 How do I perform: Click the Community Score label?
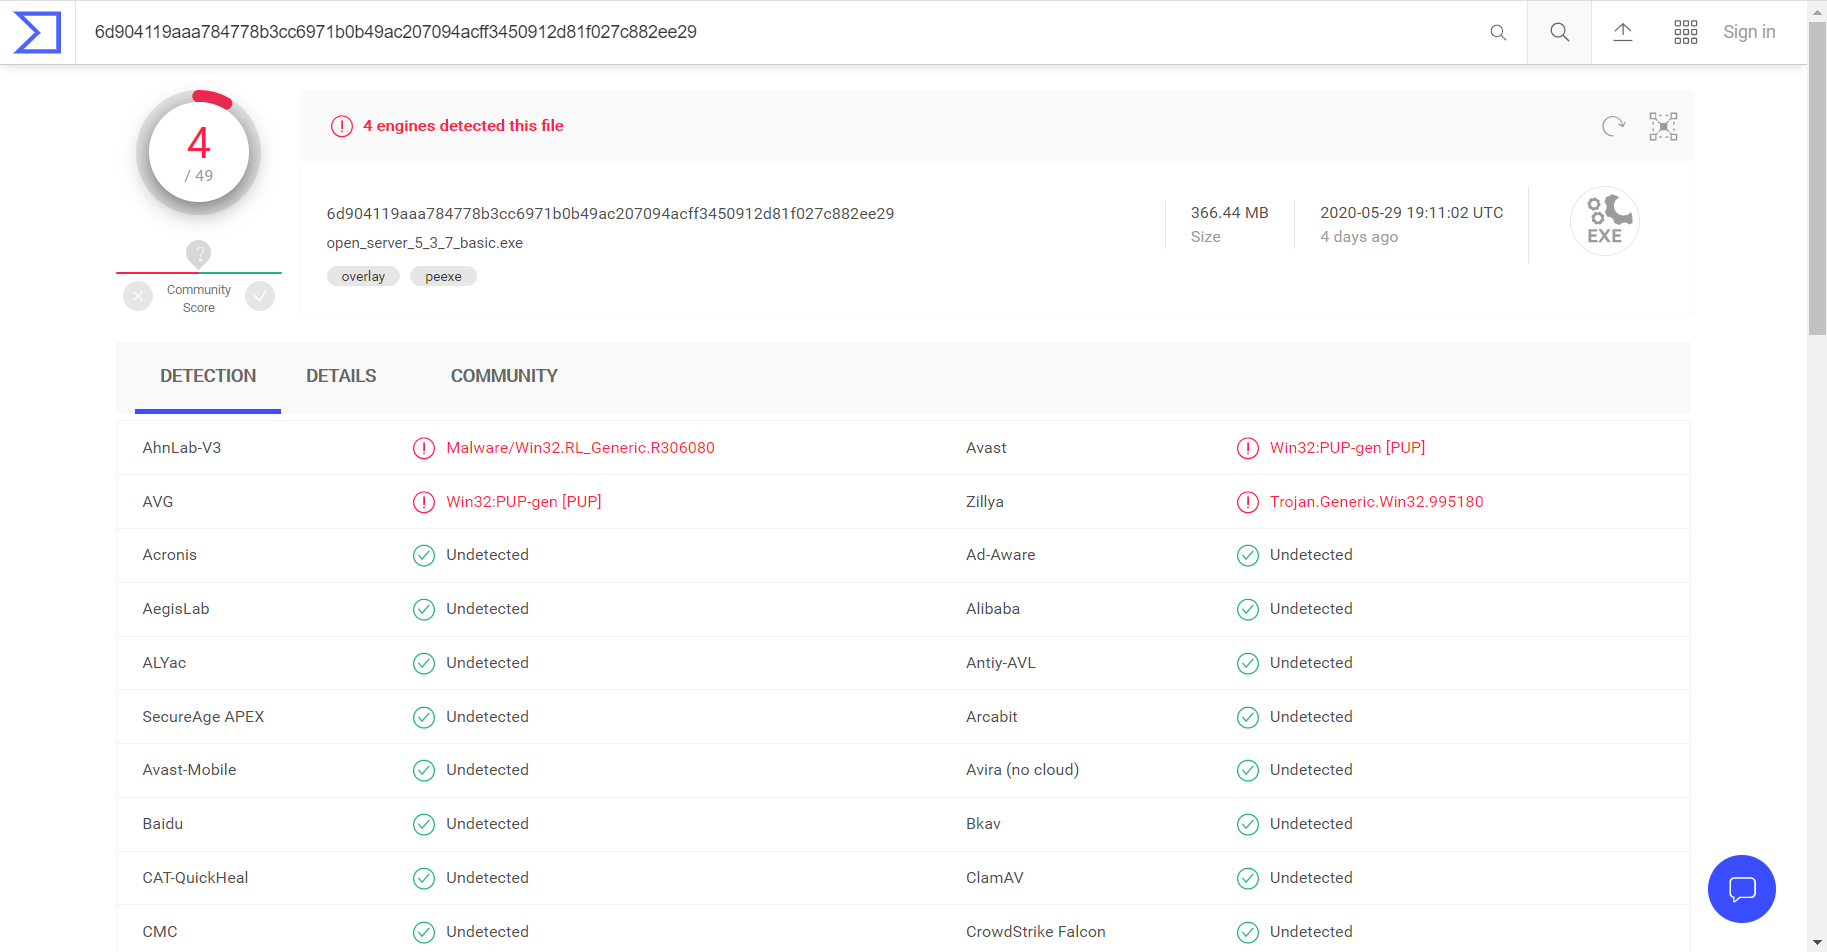pyautogui.click(x=199, y=299)
